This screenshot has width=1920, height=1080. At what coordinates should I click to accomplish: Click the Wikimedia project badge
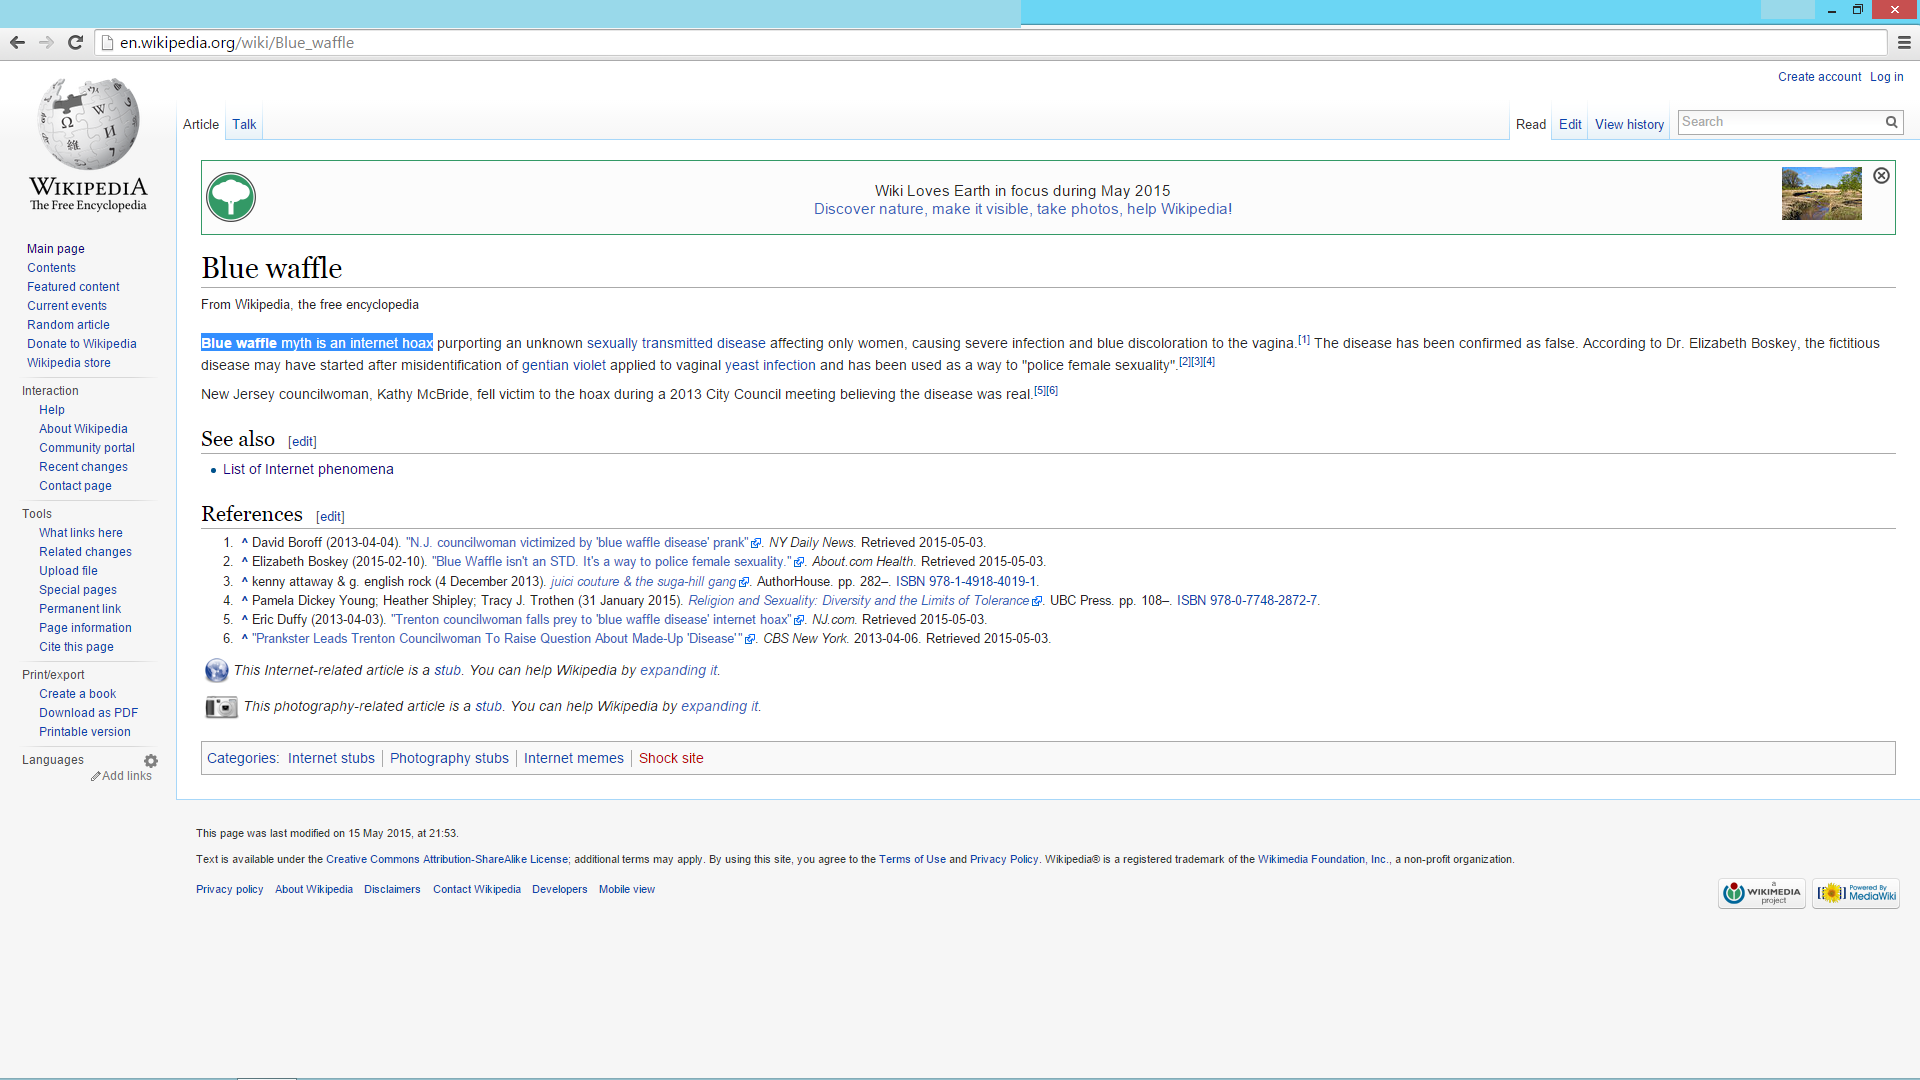tap(1761, 893)
